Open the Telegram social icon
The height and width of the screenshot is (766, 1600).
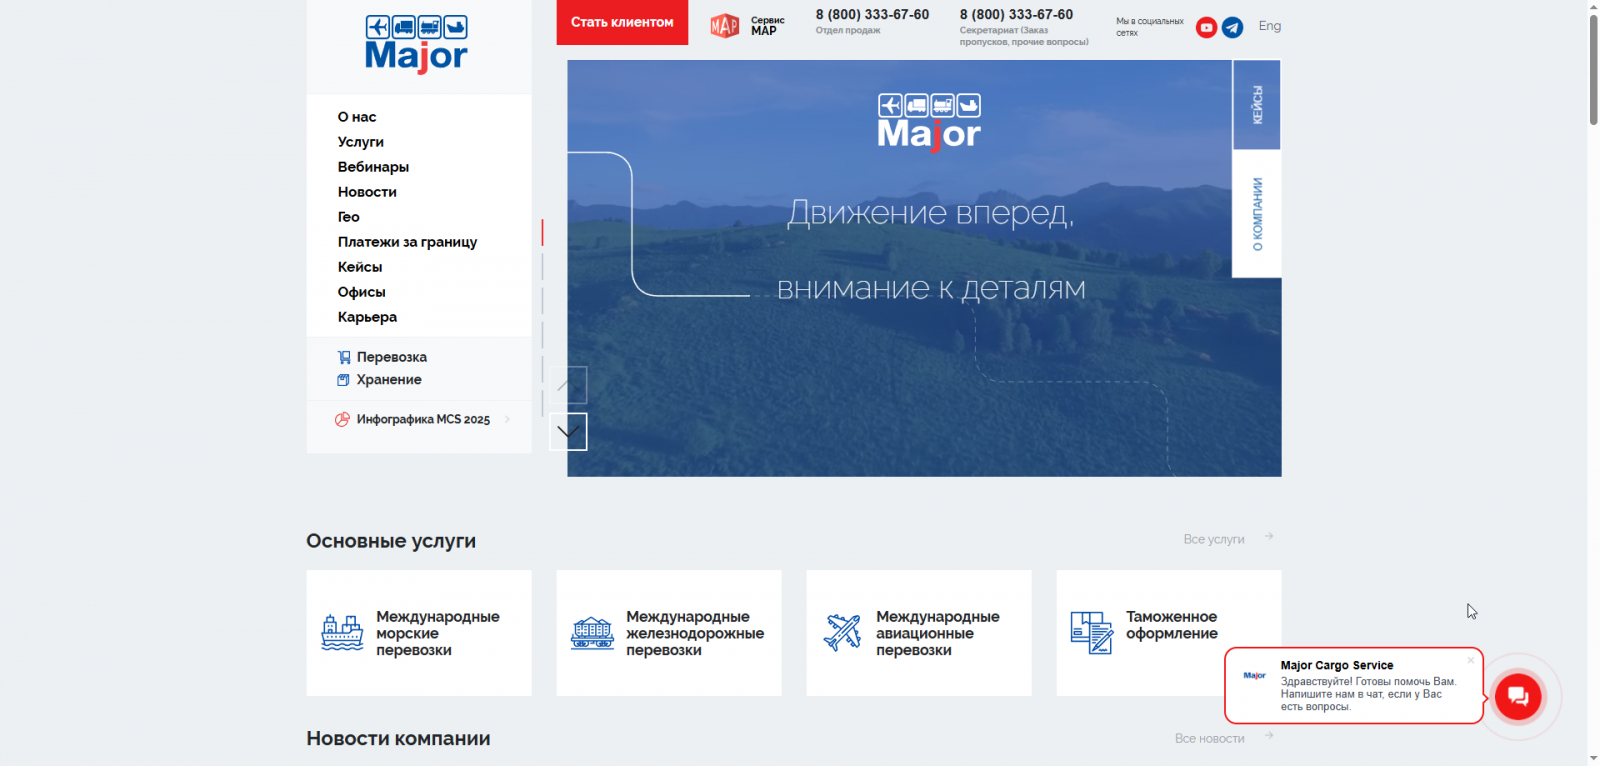(1233, 27)
